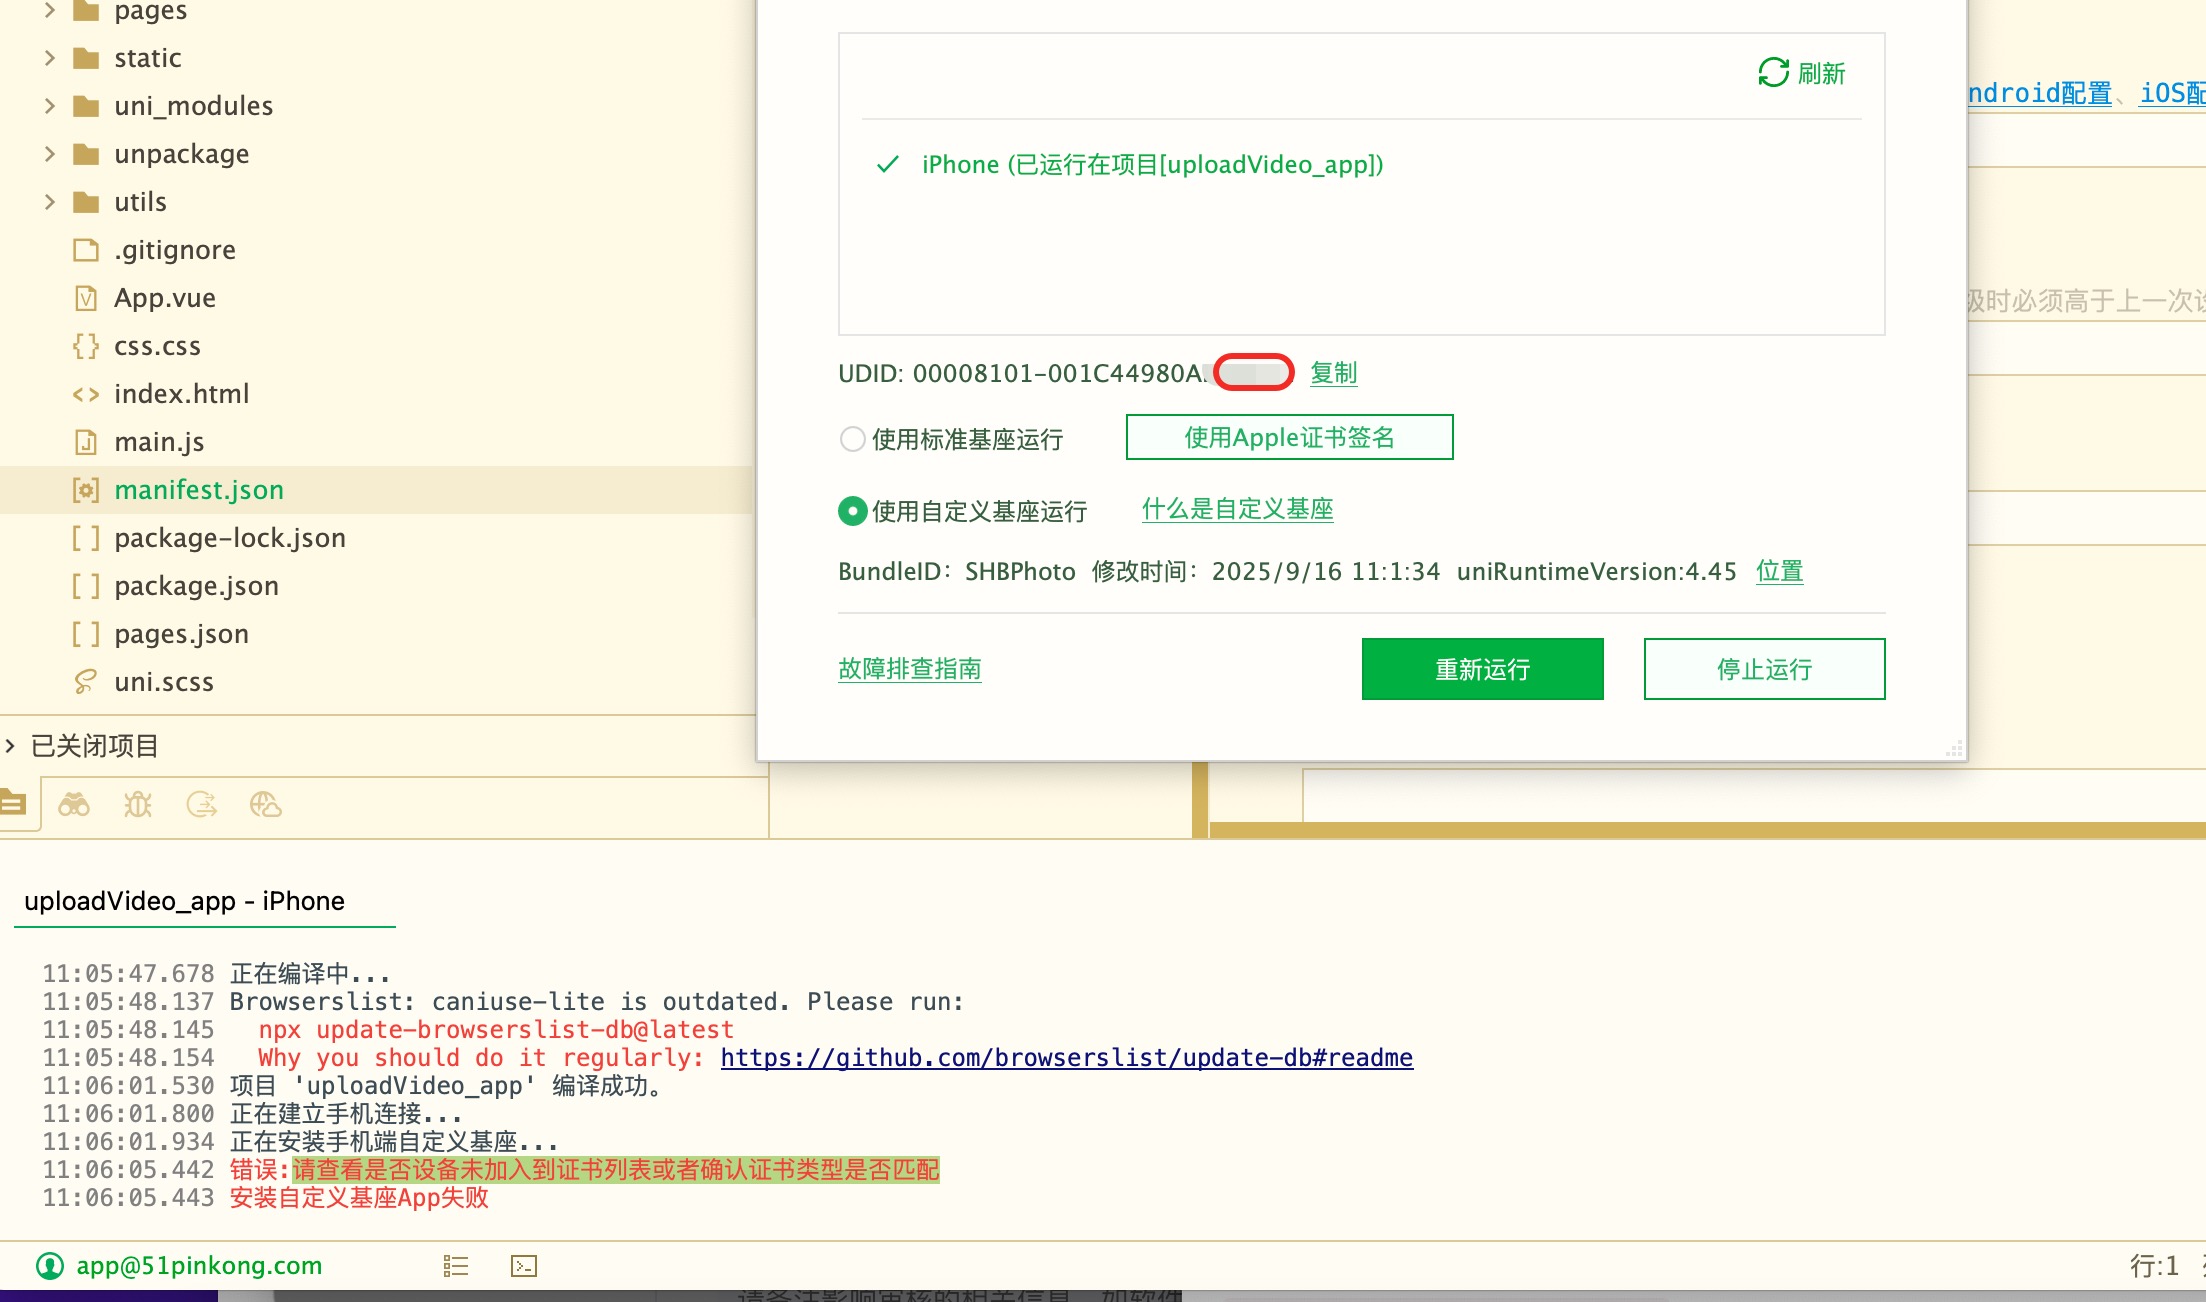The image size is (2206, 1302).
Task: Click the sync arrows panel icon
Action: (x=201, y=805)
